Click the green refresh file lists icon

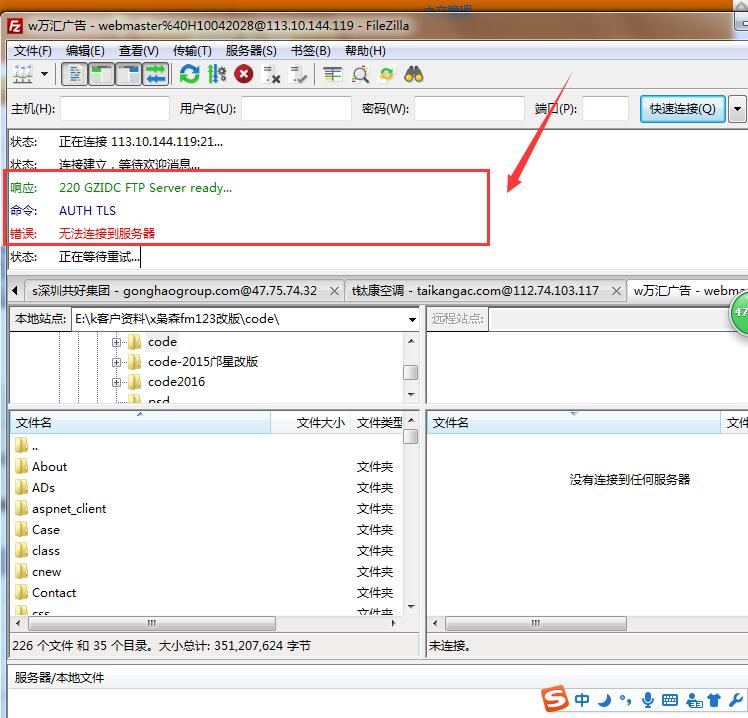click(189, 74)
